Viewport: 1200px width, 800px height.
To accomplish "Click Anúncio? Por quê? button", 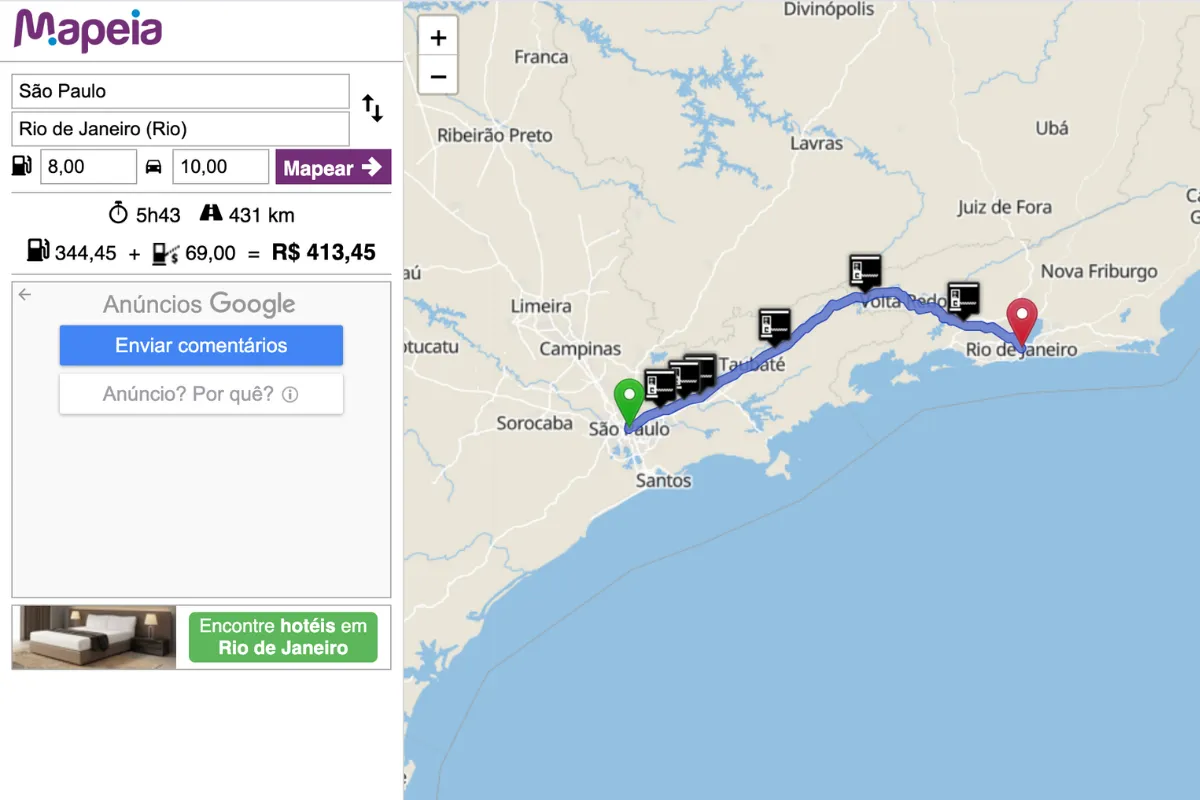I will tap(201, 394).
